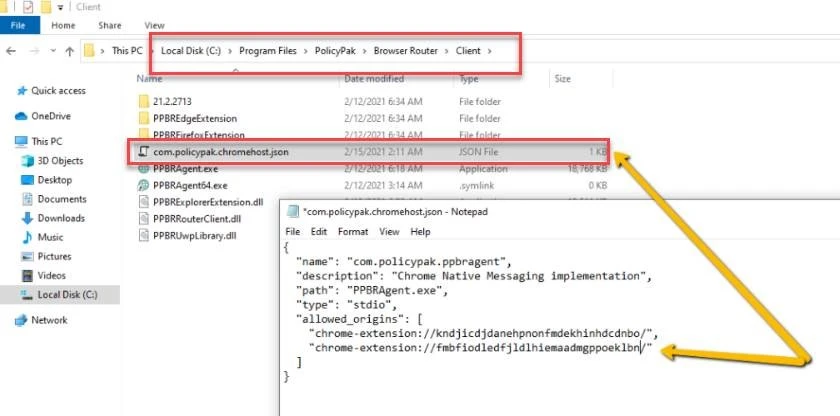840x416 pixels.
Task: Expand the Quick access tree node
Action: (8, 91)
